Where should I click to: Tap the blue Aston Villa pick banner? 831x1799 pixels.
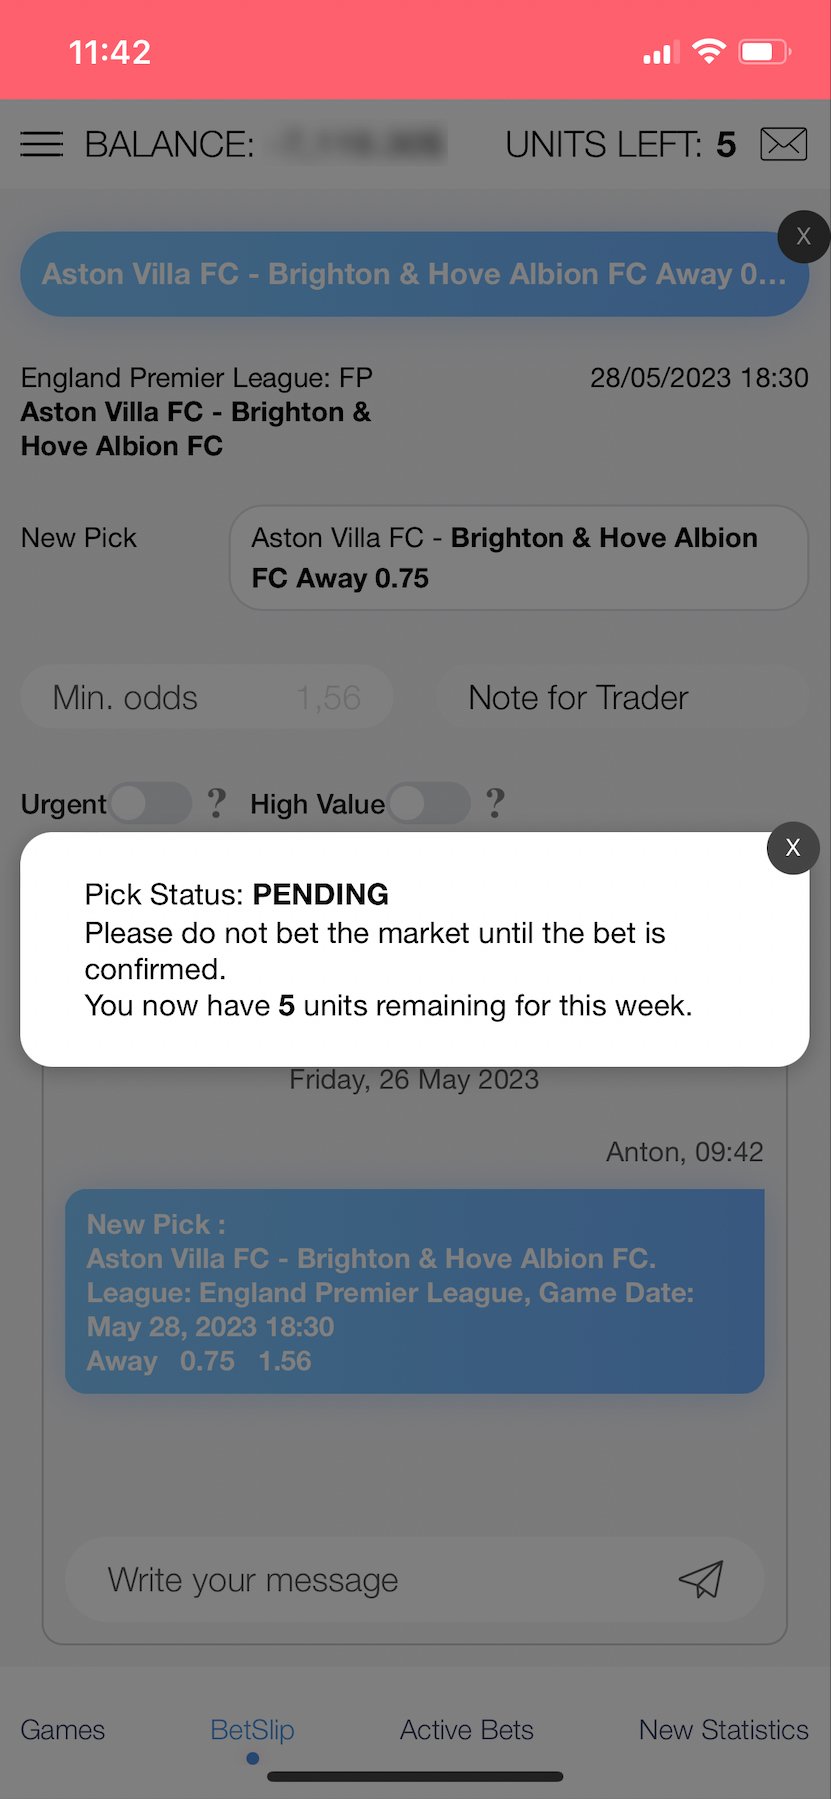[x=400, y=274]
